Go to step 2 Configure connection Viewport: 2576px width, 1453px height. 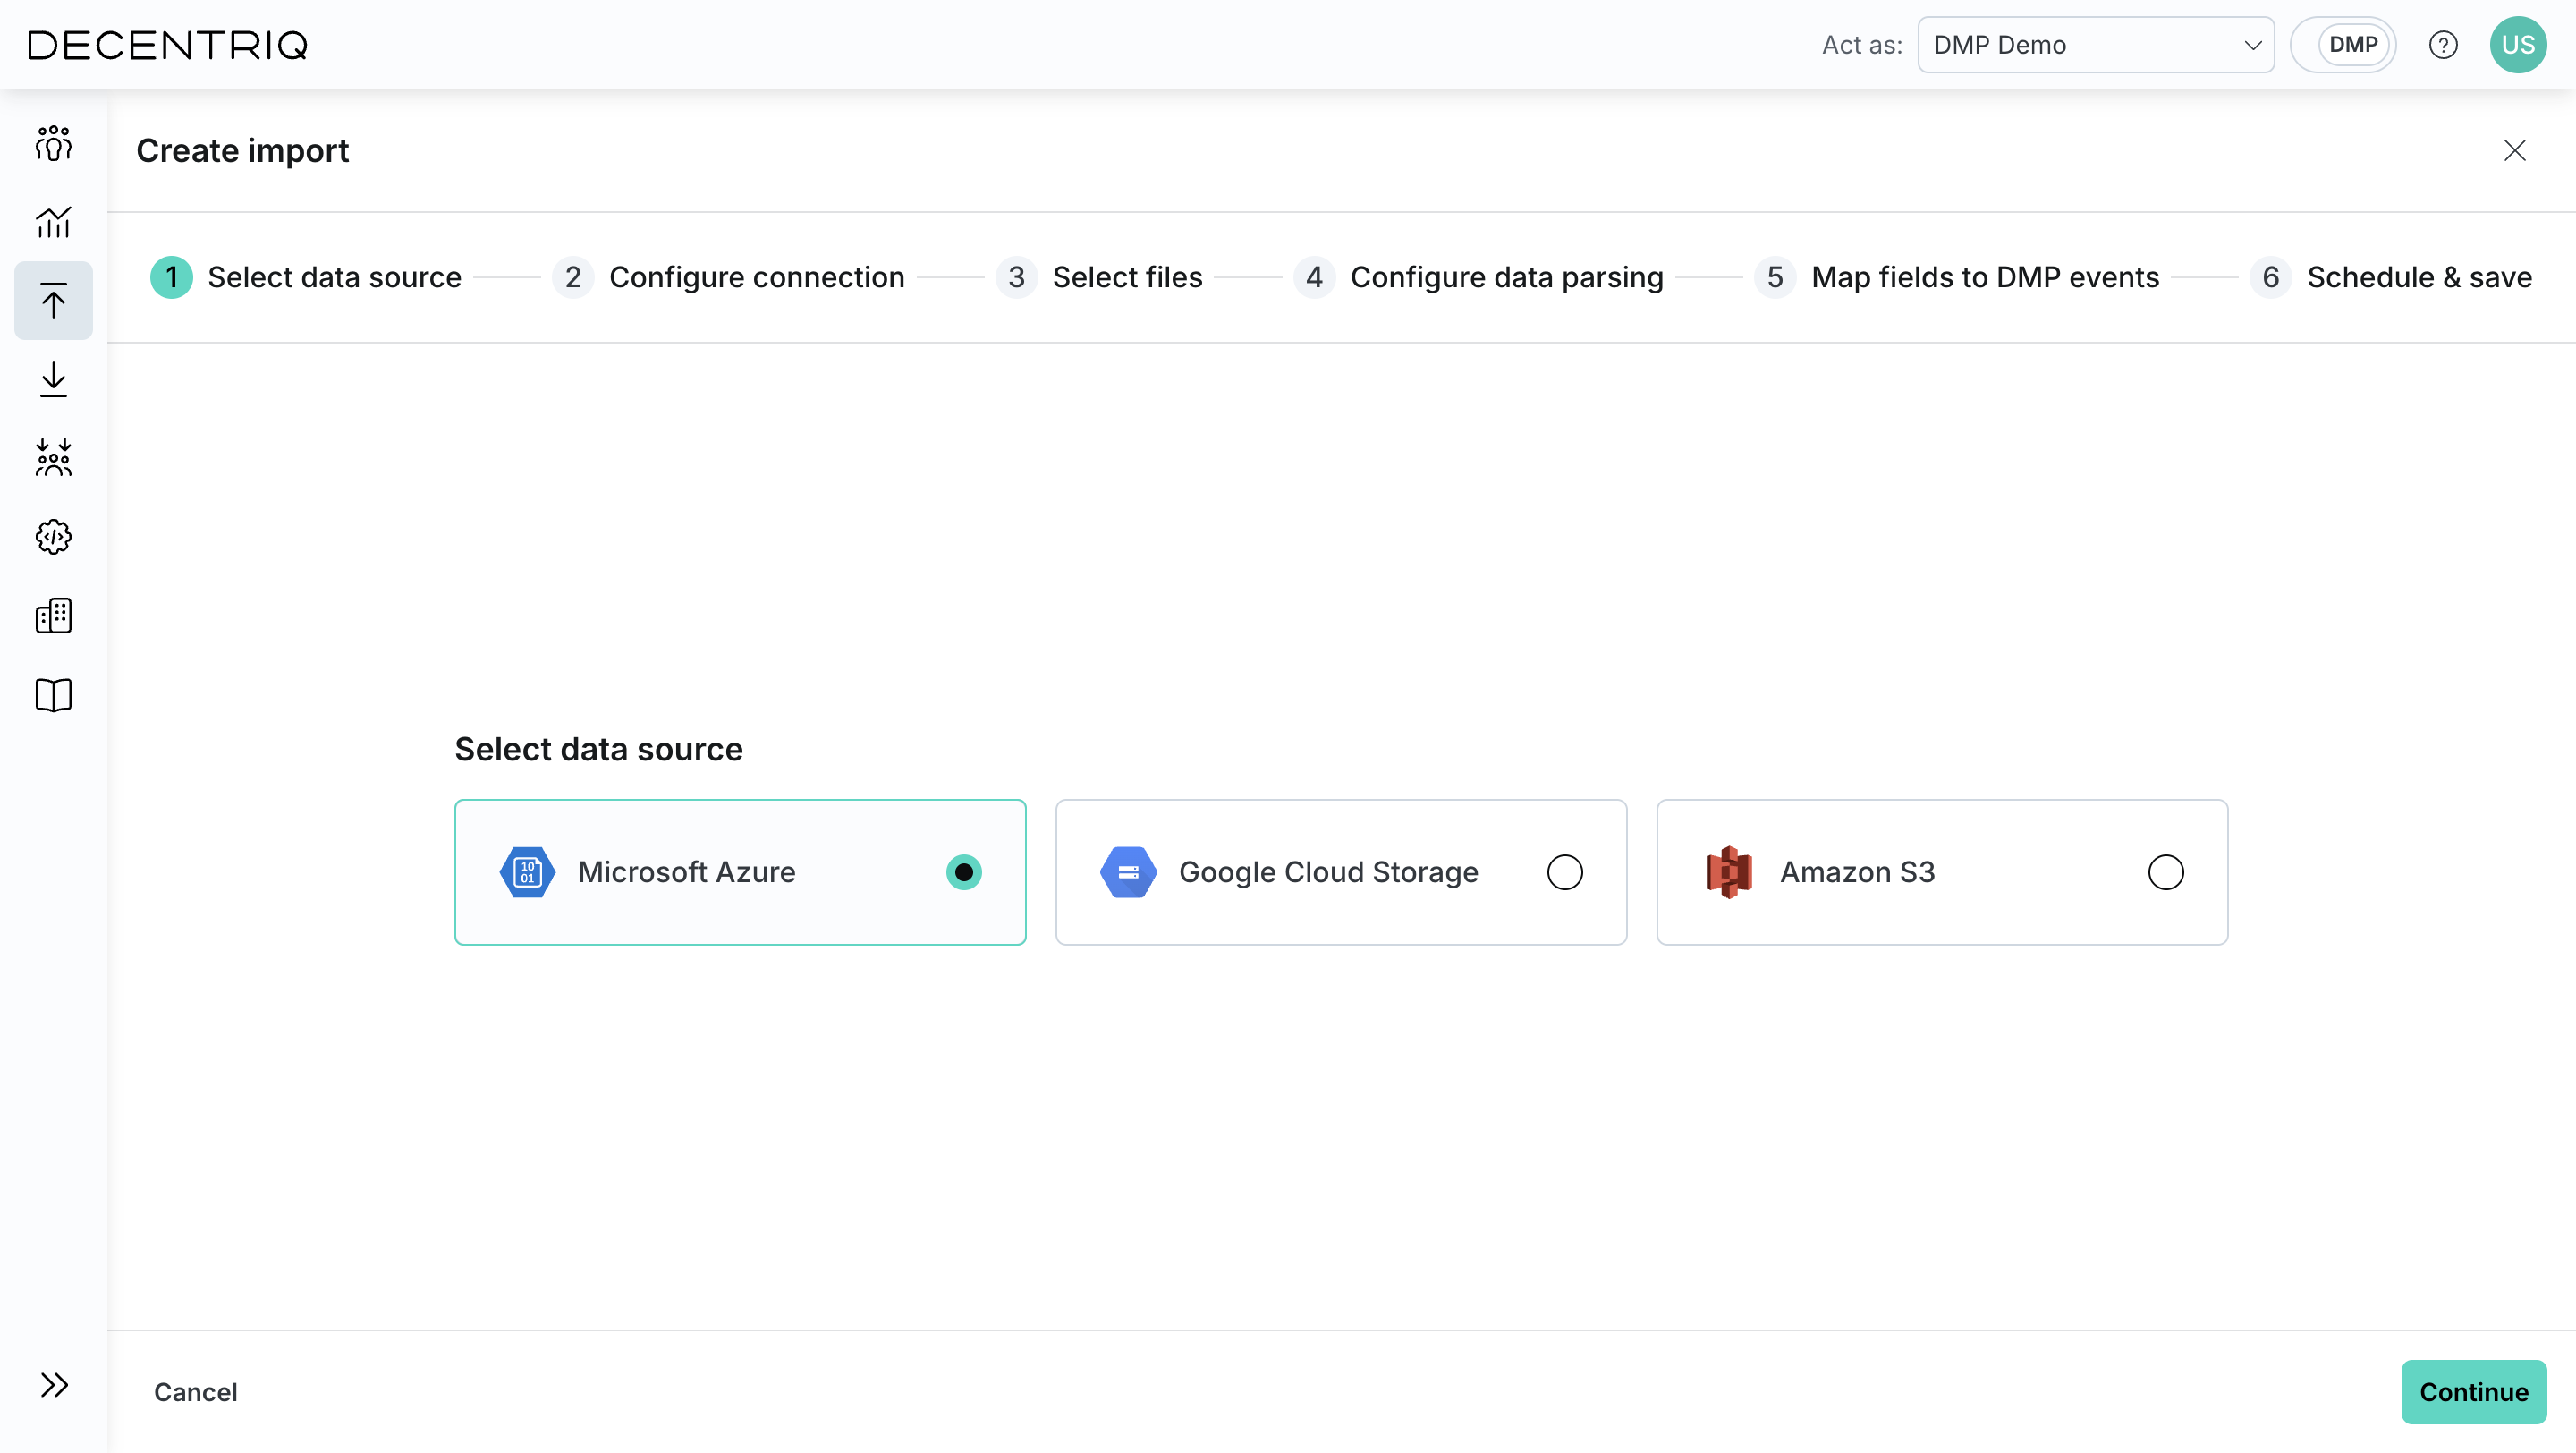coord(729,277)
